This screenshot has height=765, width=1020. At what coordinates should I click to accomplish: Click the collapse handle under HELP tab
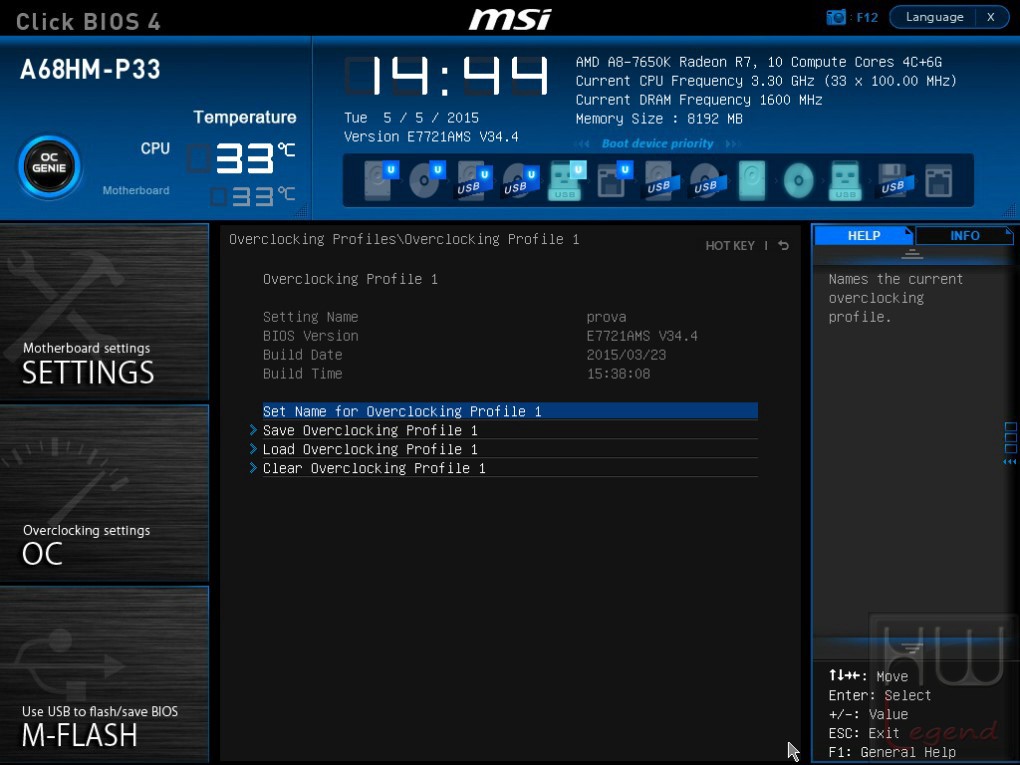click(x=912, y=254)
